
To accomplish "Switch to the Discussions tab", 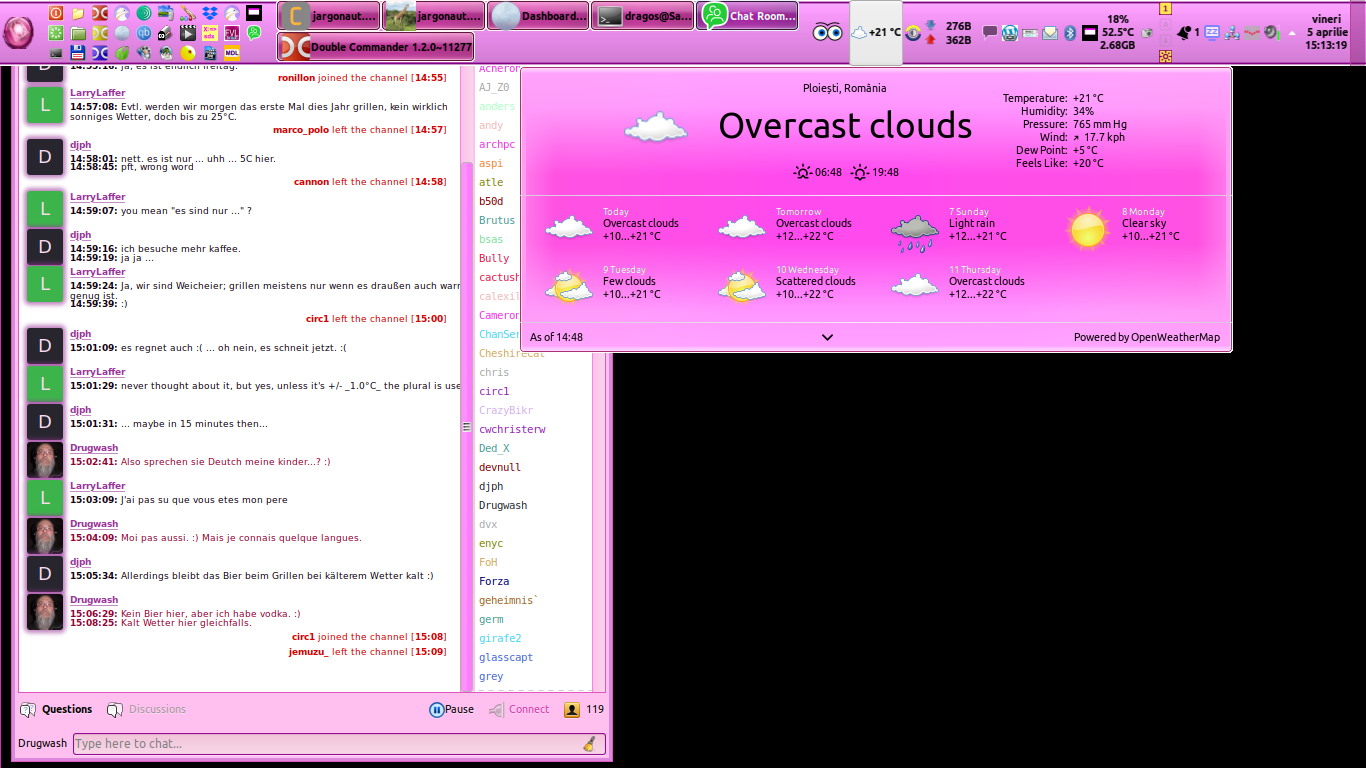I will click(147, 710).
